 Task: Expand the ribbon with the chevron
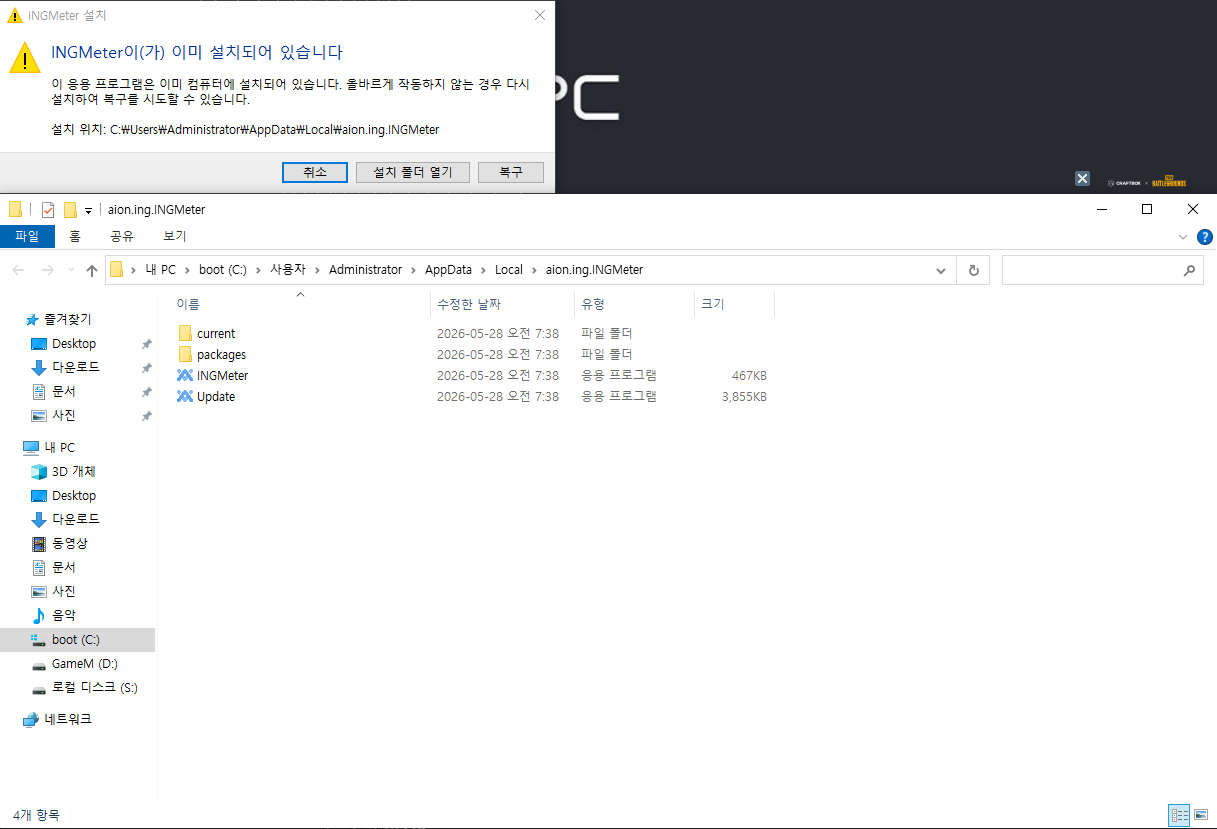(x=1183, y=237)
